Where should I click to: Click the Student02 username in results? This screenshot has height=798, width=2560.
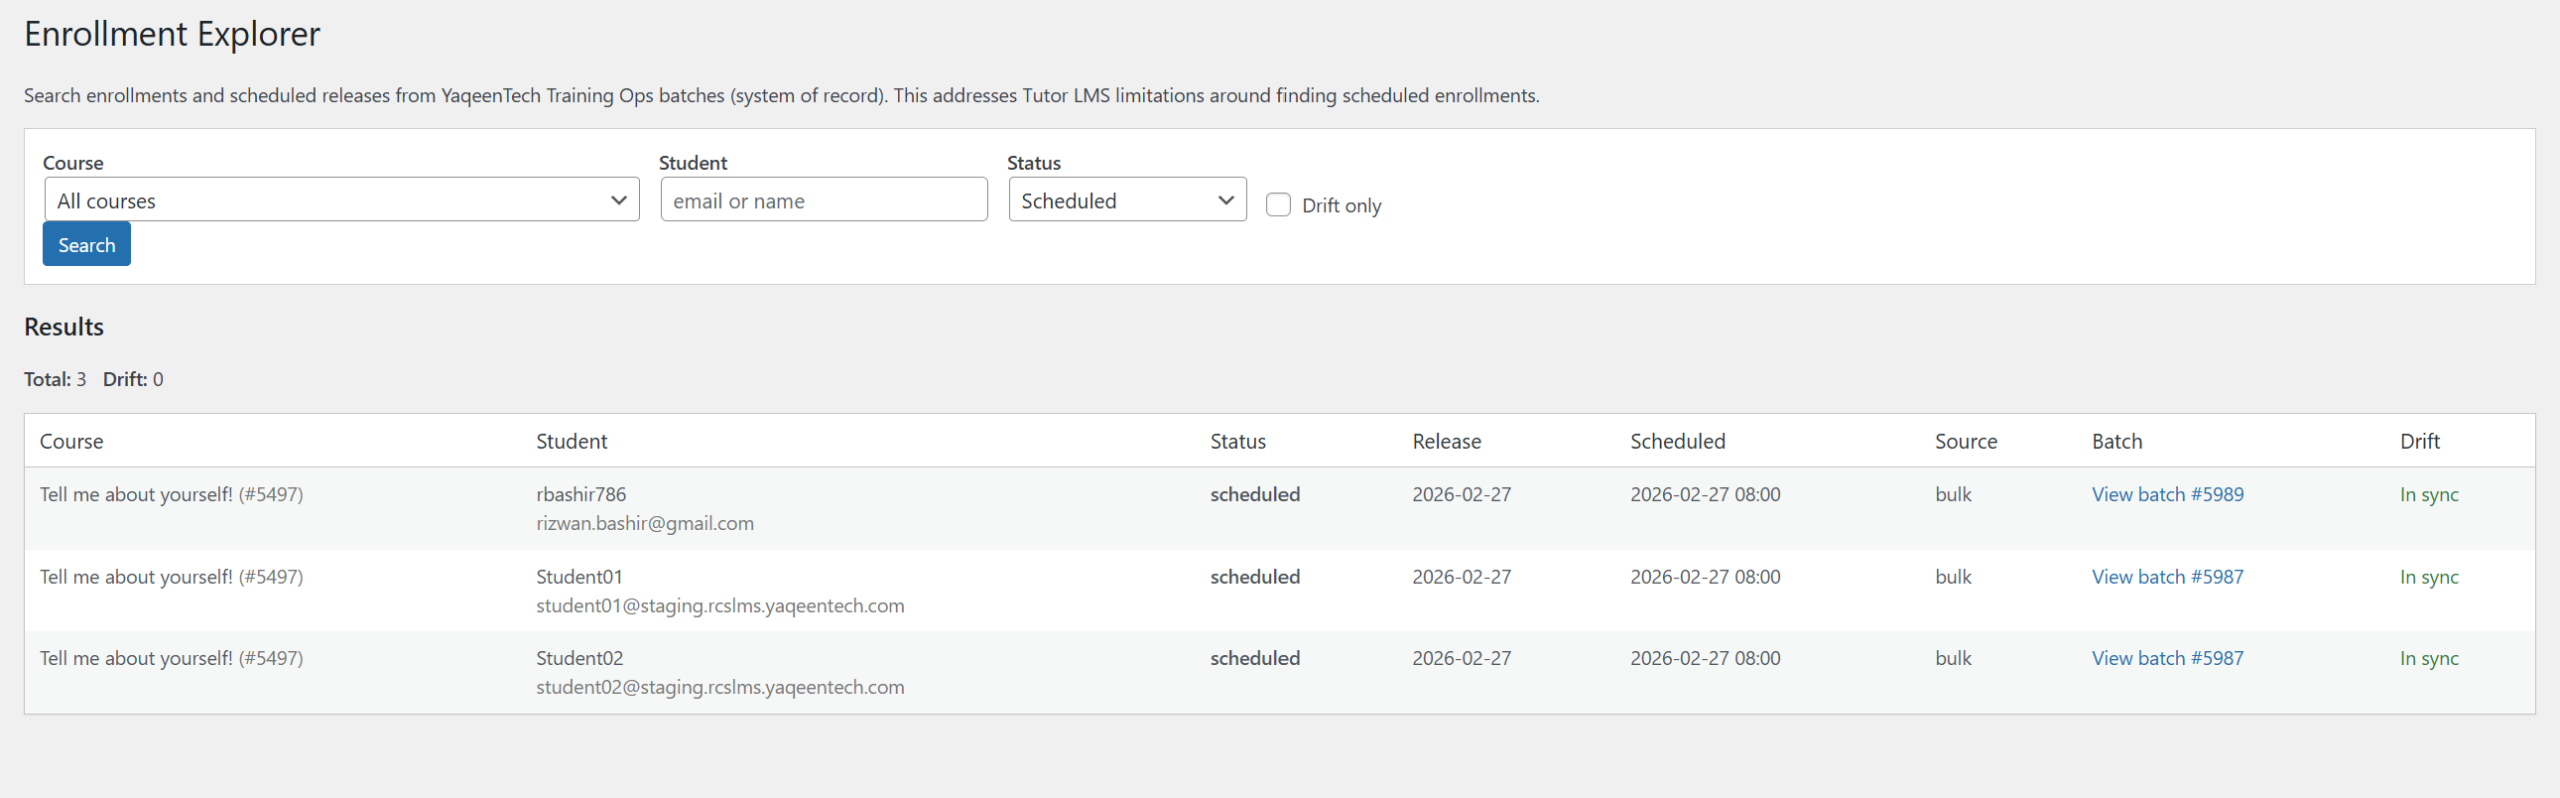click(579, 658)
